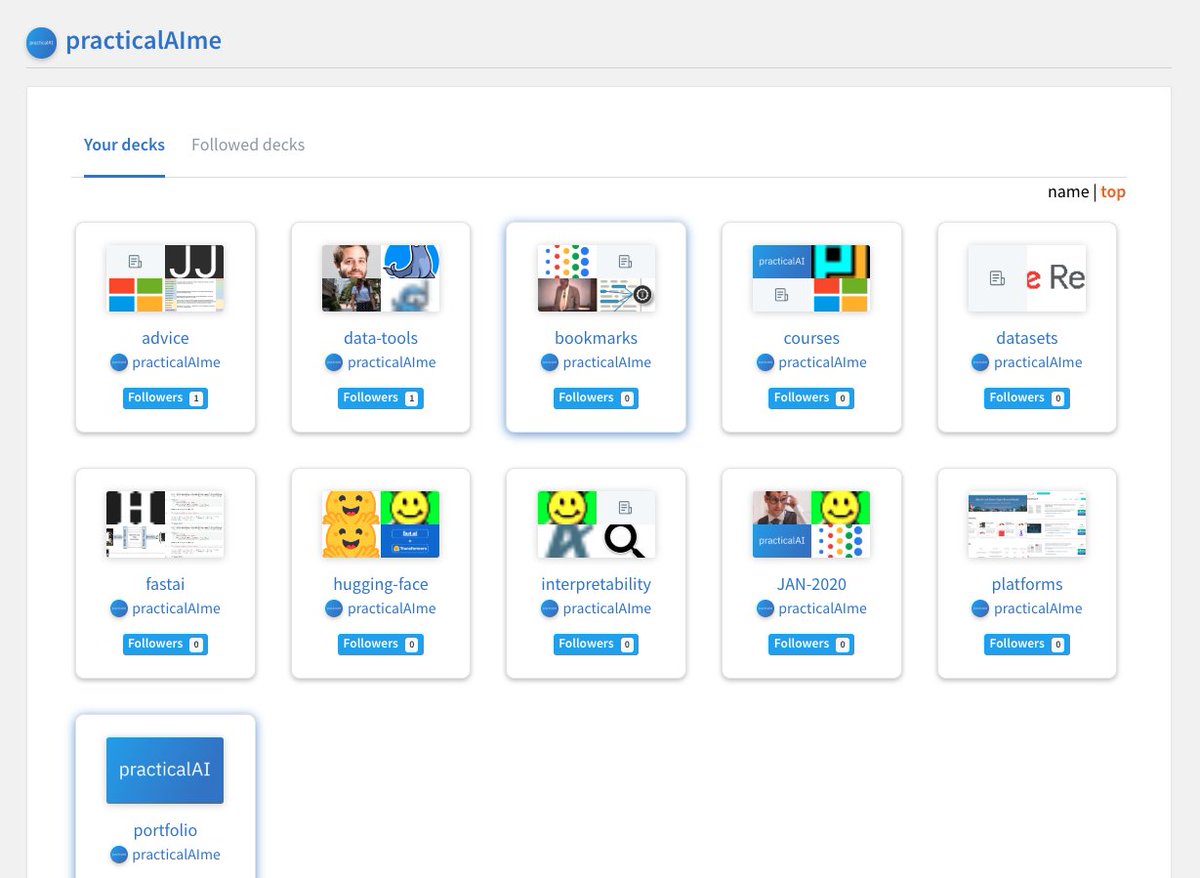Open the JAN-2020 deck thumbnail
Viewport: 1200px width, 878px height.
(x=811, y=524)
